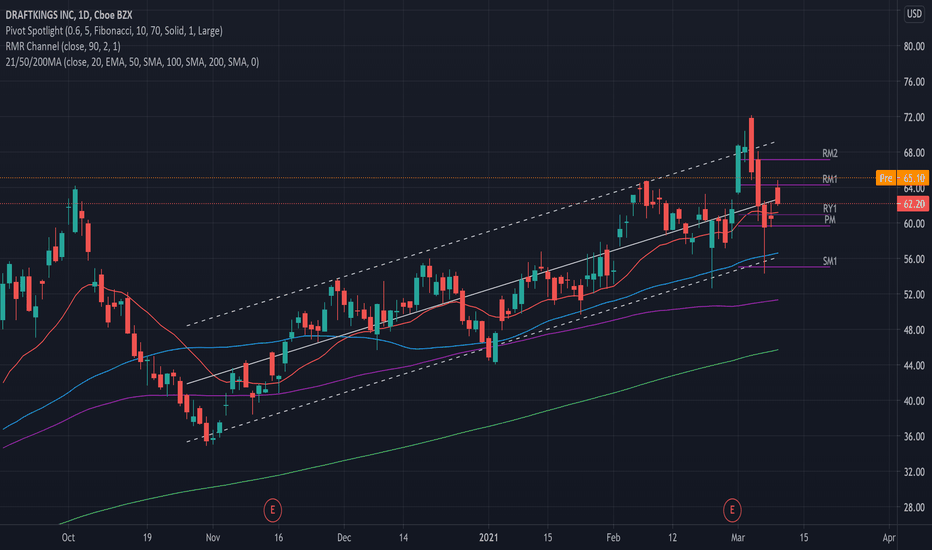Click the SM1 pivot level label
Image resolution: width=932 pixels, height=550 pixels.
tap(830, 261)
